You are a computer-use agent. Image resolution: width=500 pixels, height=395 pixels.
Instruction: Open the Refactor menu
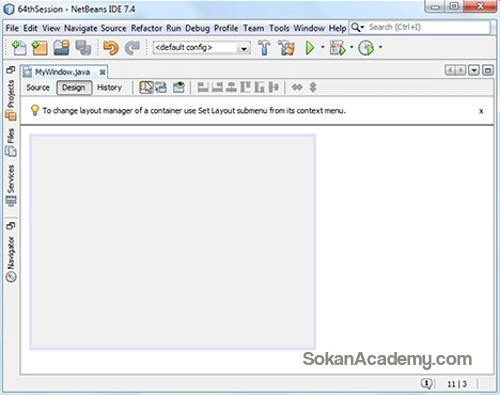coord(146,28)
